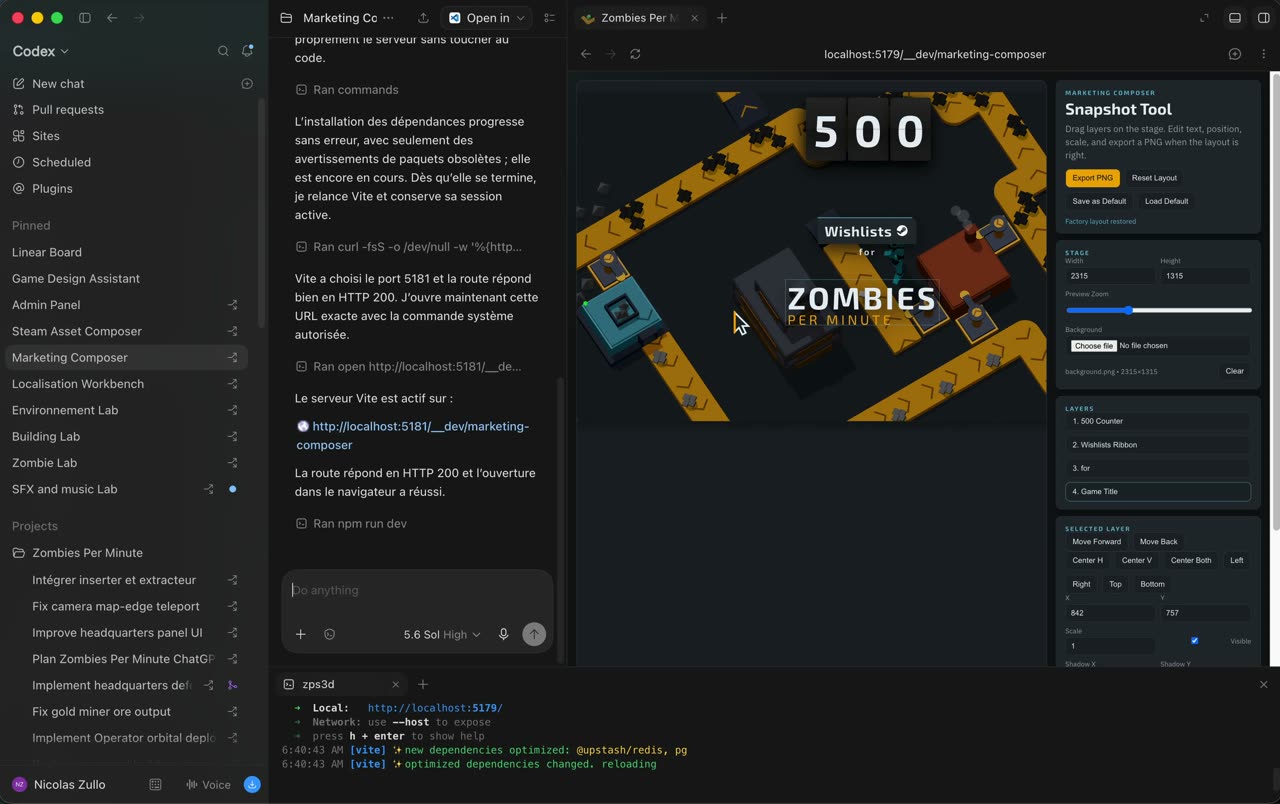Screen dimensions: 1280x804
Task: Open the Localisation Workbench pinned chat
Action: (126, 384)
